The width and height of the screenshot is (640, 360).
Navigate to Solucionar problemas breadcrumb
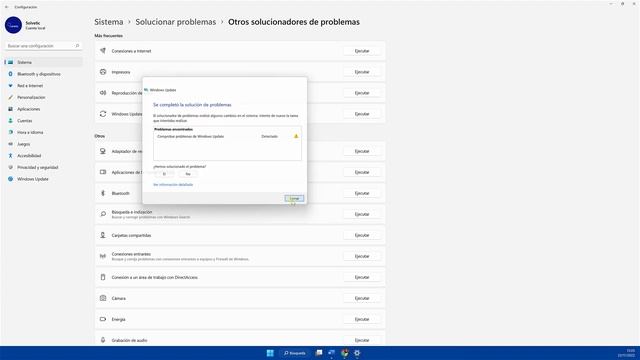pos(176,22)
